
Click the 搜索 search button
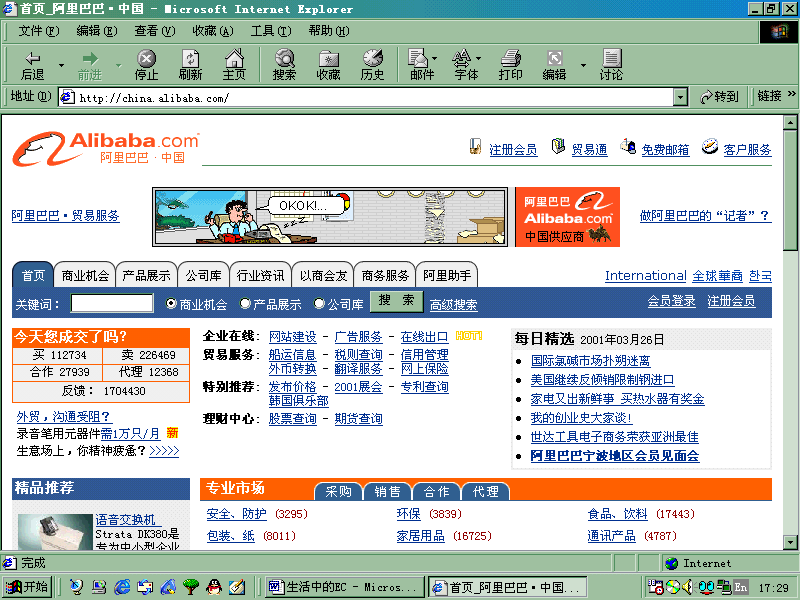396,301
